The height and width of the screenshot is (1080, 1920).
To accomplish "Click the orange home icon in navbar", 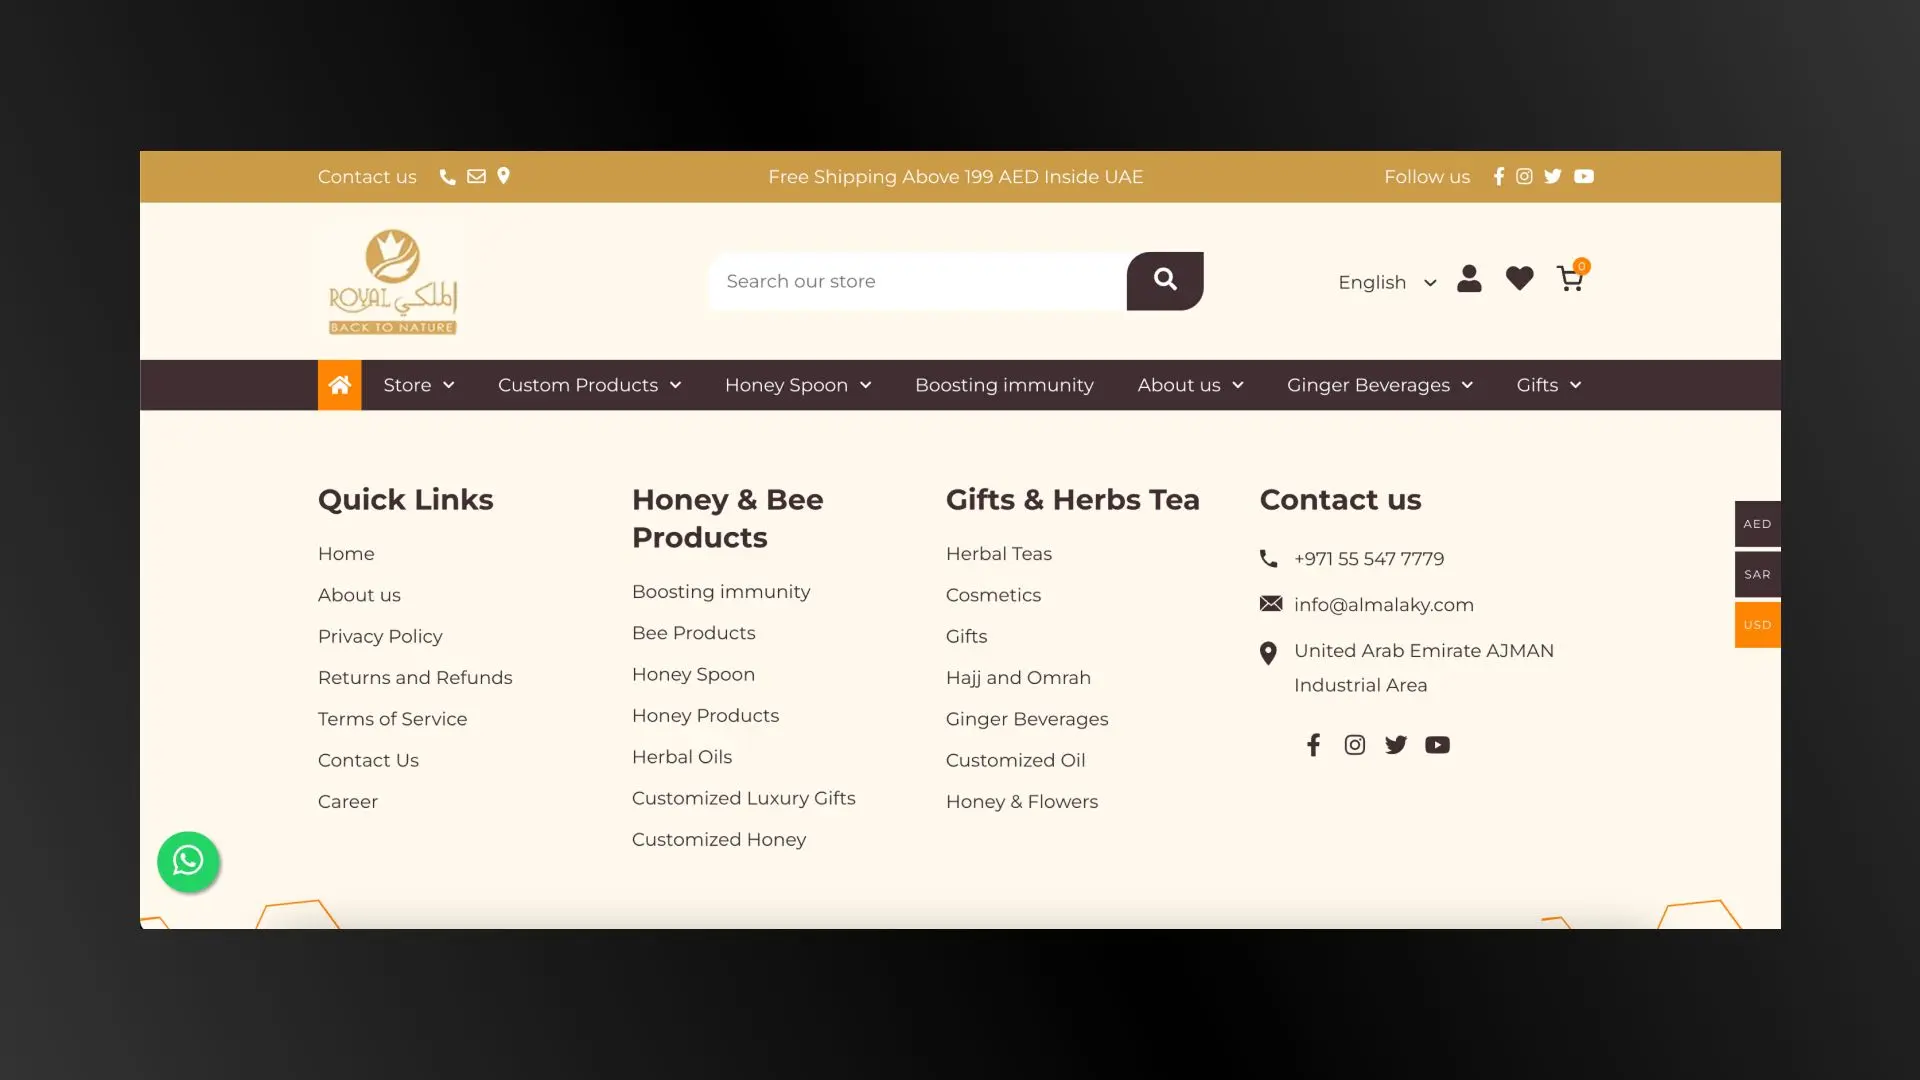I will (339, 385).
